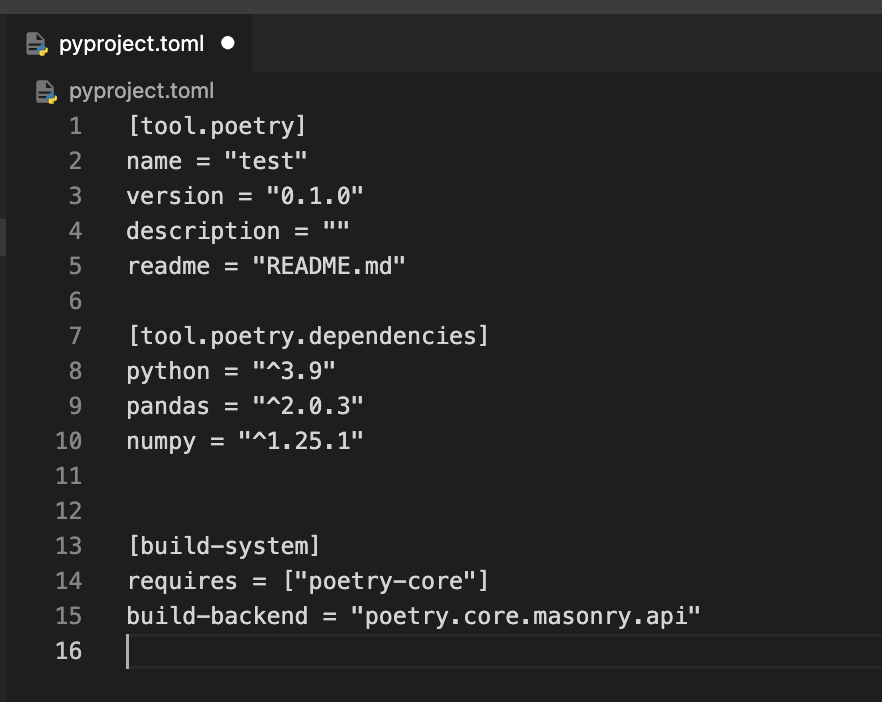This screenshot has width=882, height=702.
Task: Click the build-backend key on line 15
Action: click(217, 616)
